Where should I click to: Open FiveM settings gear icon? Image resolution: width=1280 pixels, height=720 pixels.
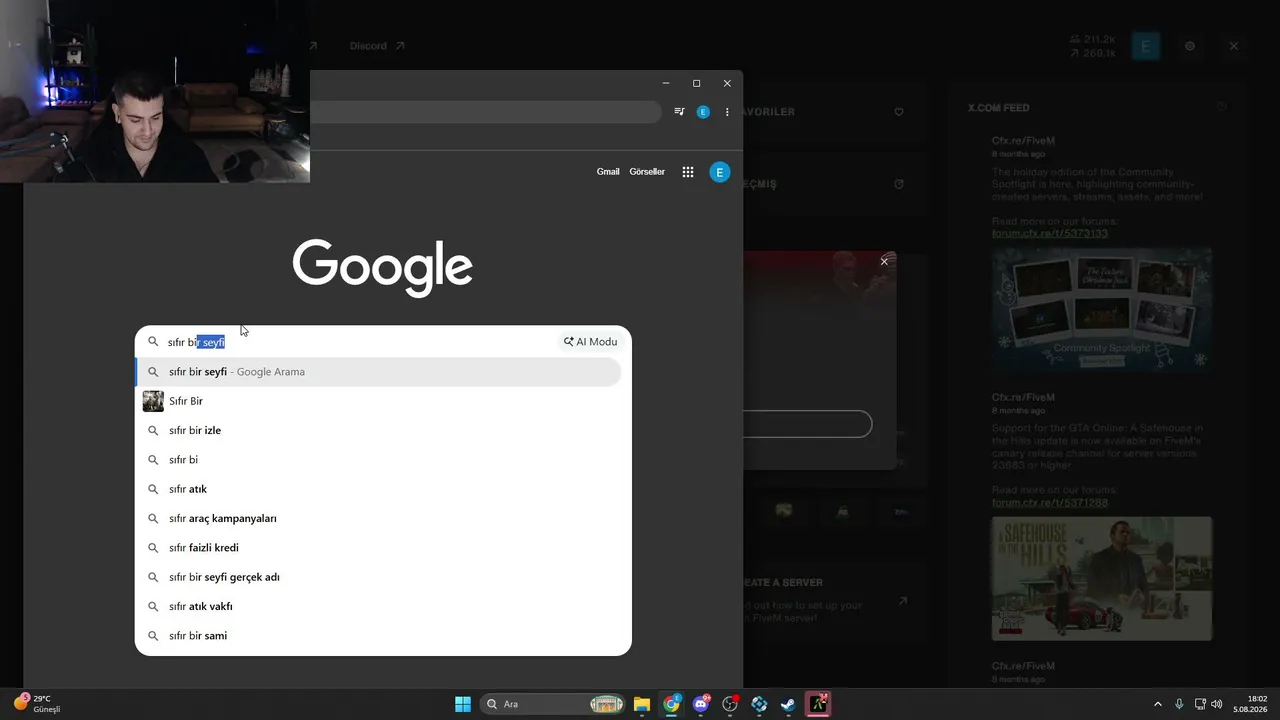[x=1190, y=46]
